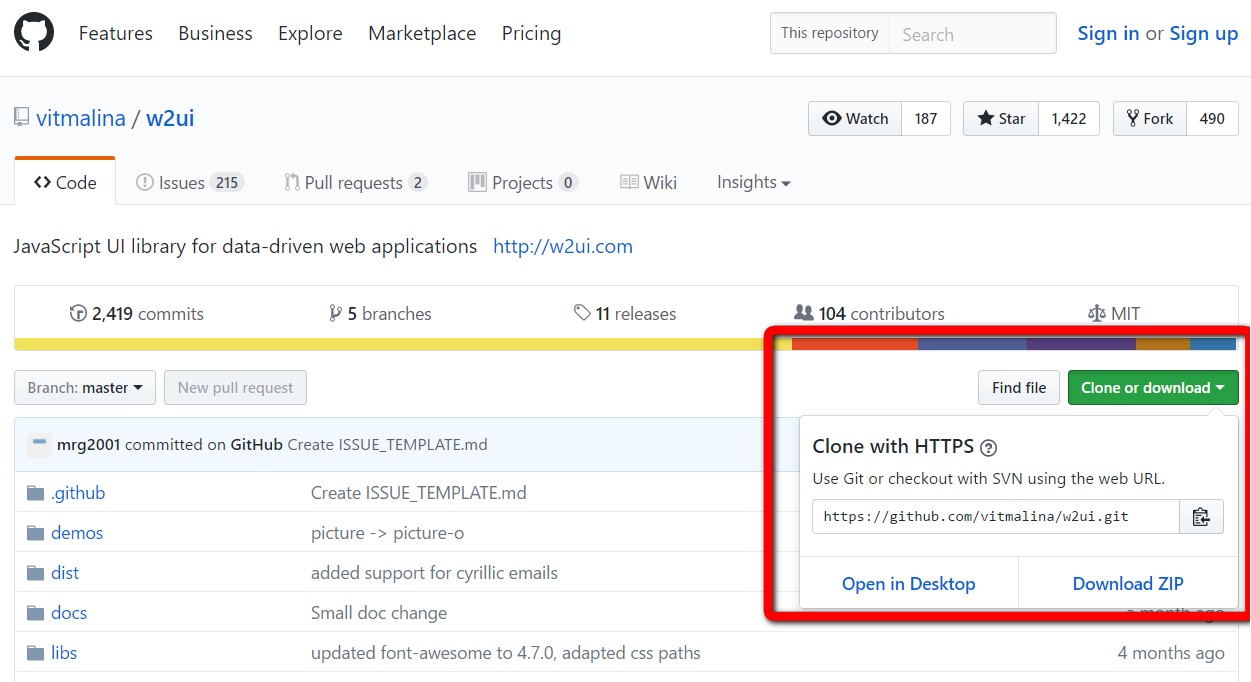View the MIT license
This screenshot has height=682, width=1251.
[1113, 314]
